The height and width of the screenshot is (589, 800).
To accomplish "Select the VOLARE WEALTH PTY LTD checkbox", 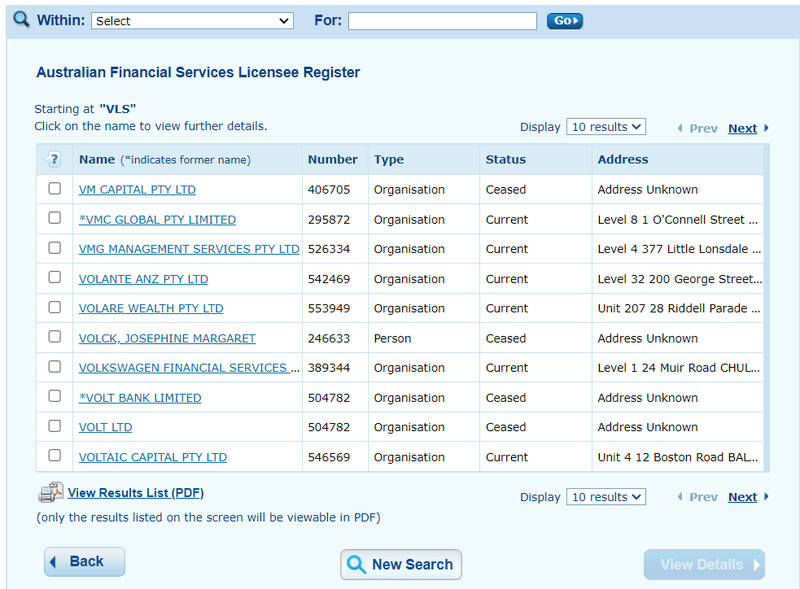I will click(55, 307).
